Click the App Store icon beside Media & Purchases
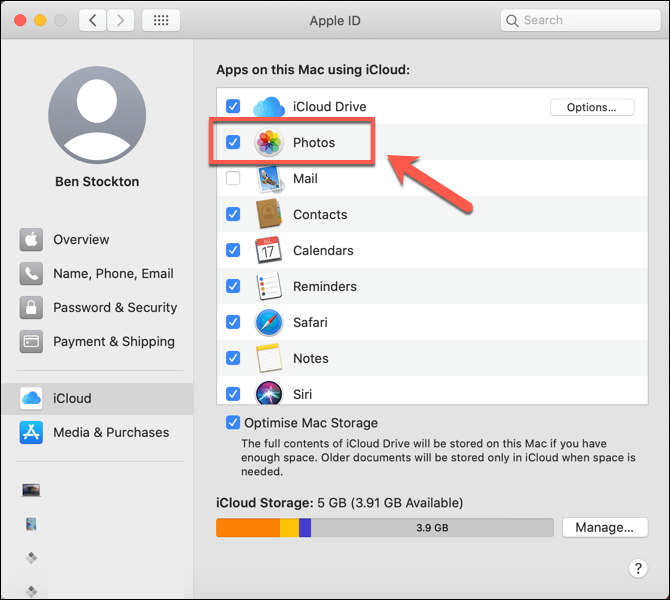Image resolution: width=670 pixels, height=600 pixels. point(31,432)
